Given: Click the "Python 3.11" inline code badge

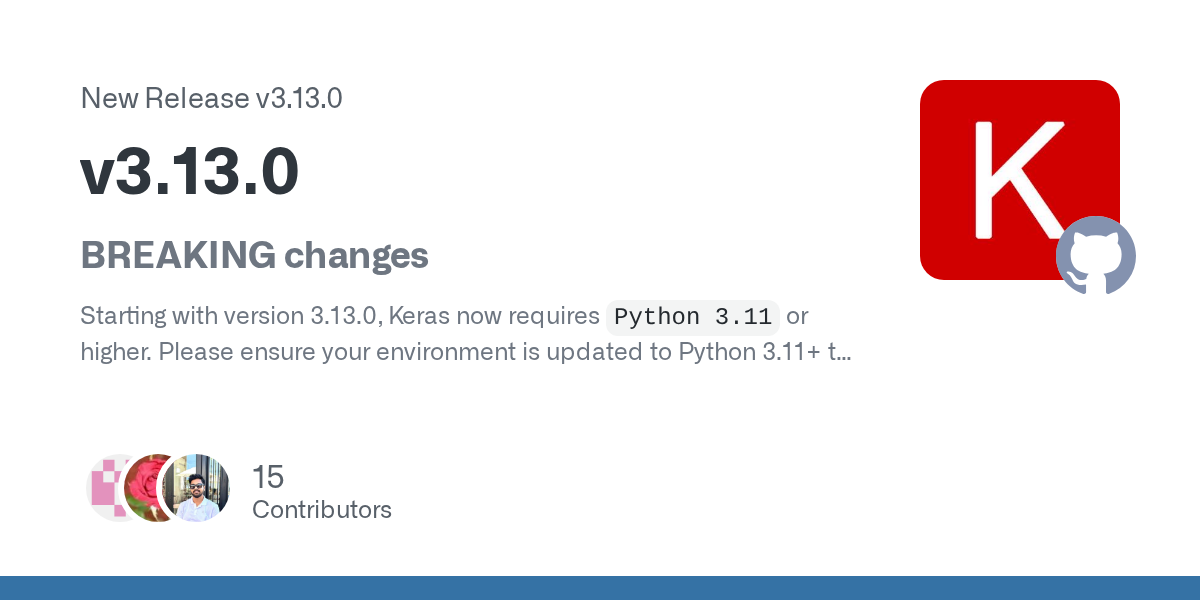Looking at the screenshot, I should pos(692,317).
